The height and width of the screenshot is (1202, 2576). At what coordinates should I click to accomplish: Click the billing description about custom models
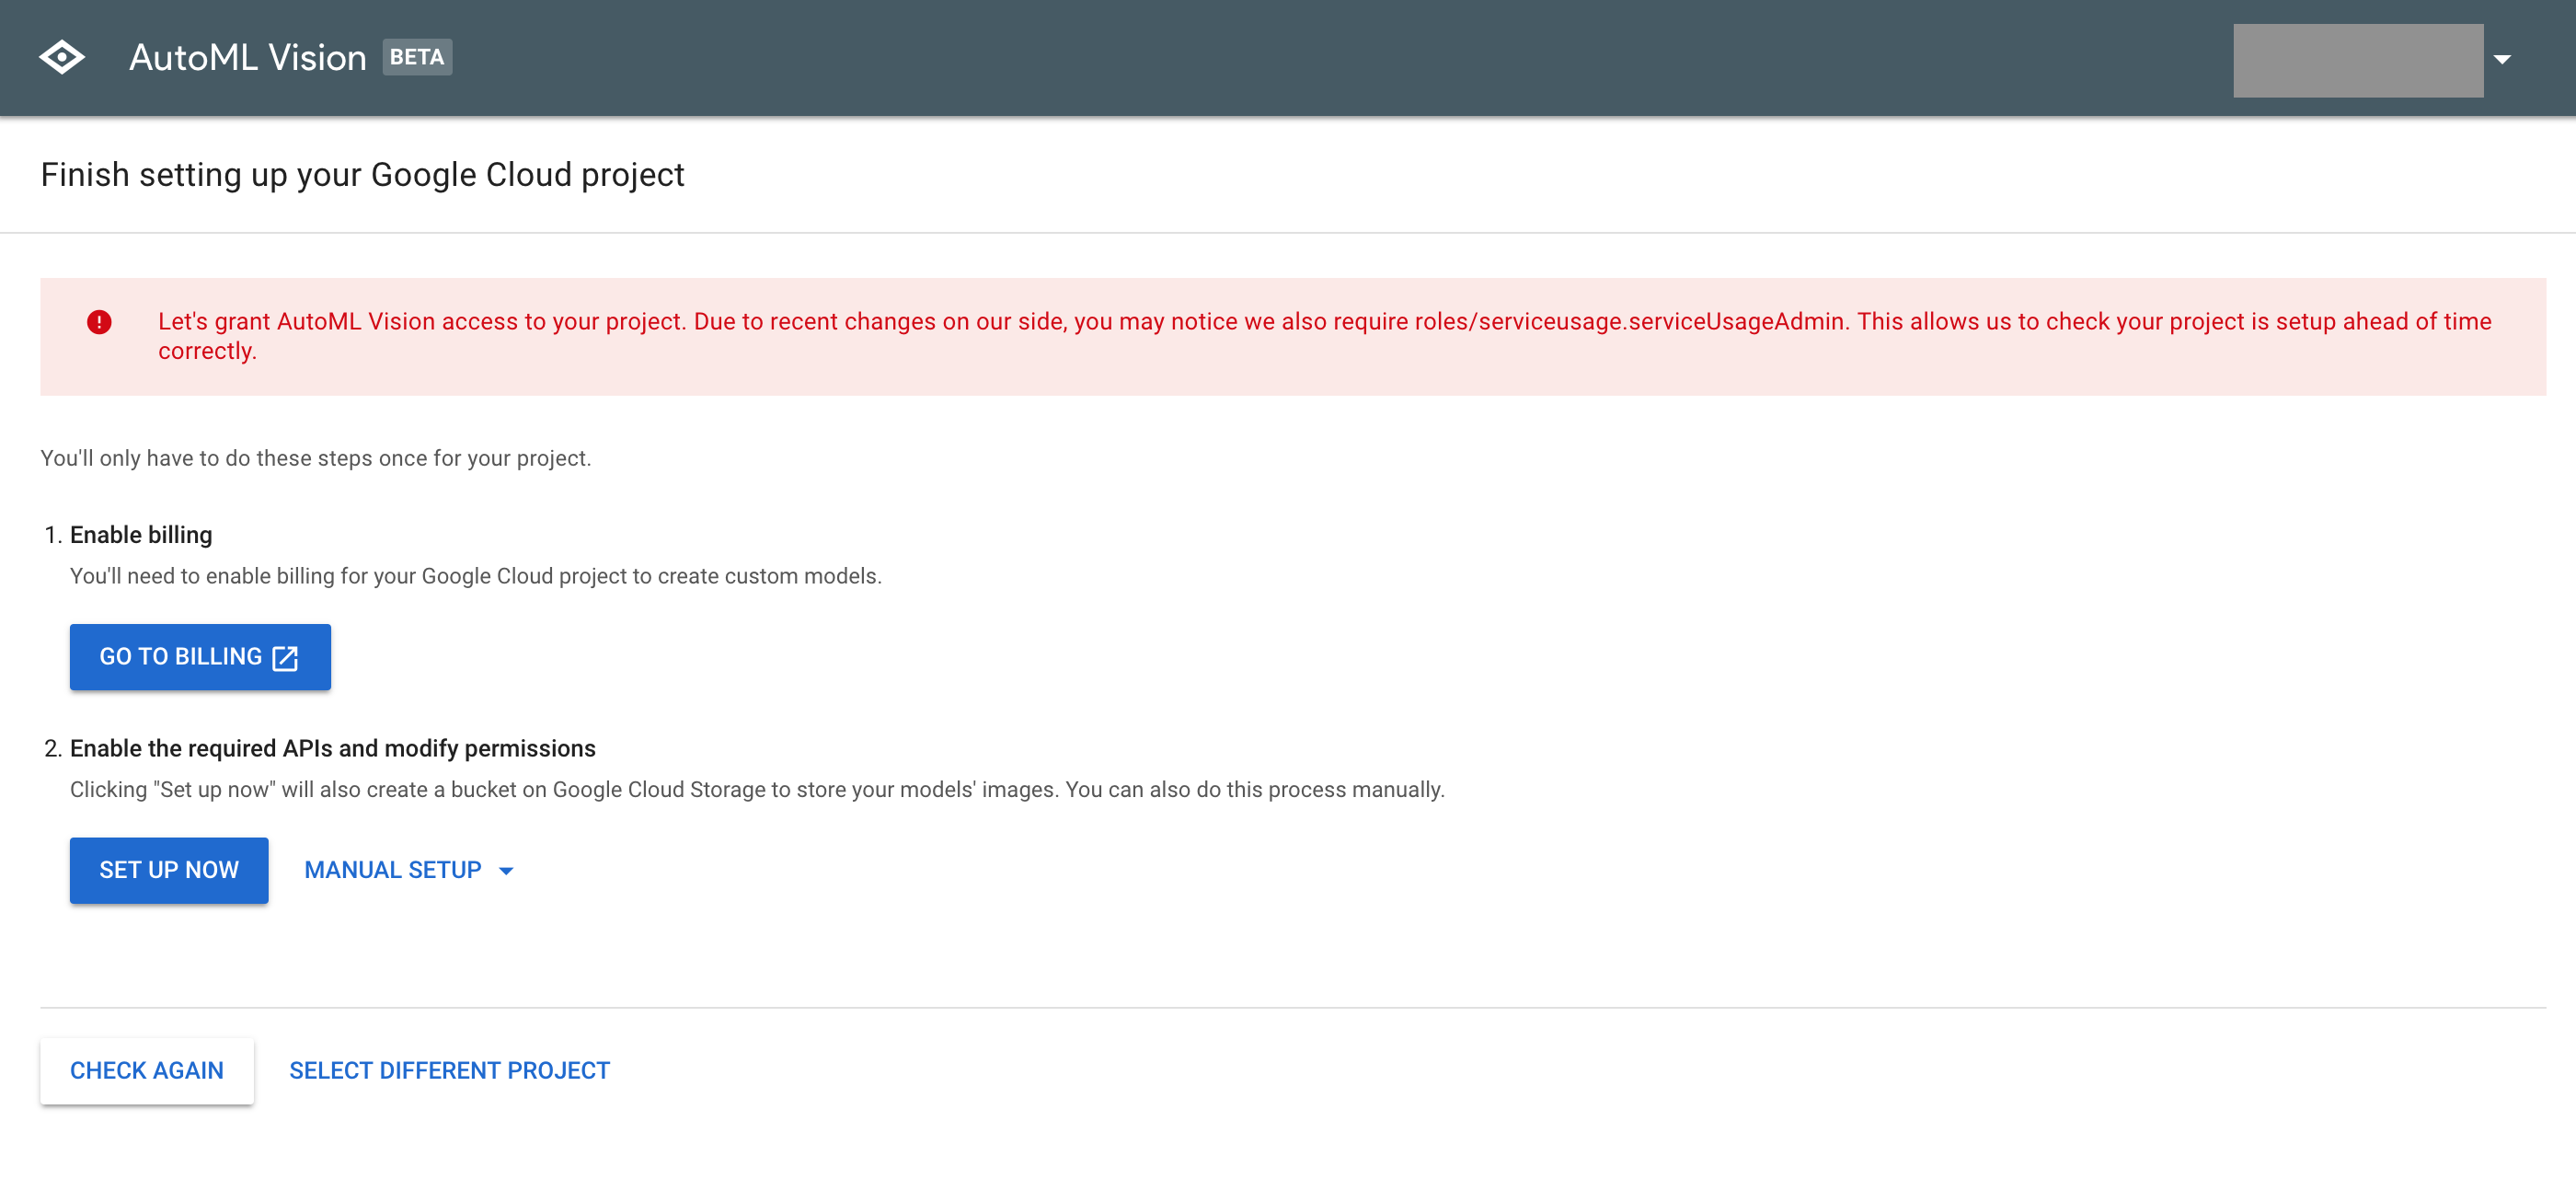click(476, 576)
